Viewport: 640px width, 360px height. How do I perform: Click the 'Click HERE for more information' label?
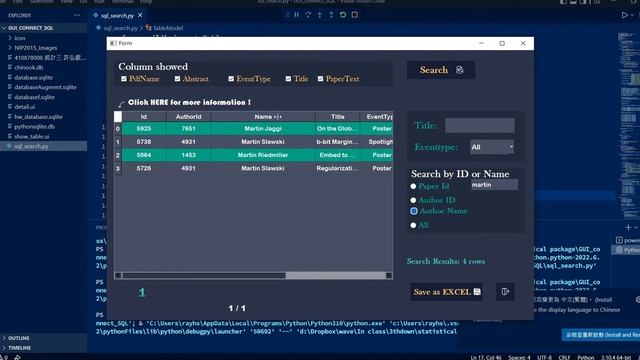[189, 102]
